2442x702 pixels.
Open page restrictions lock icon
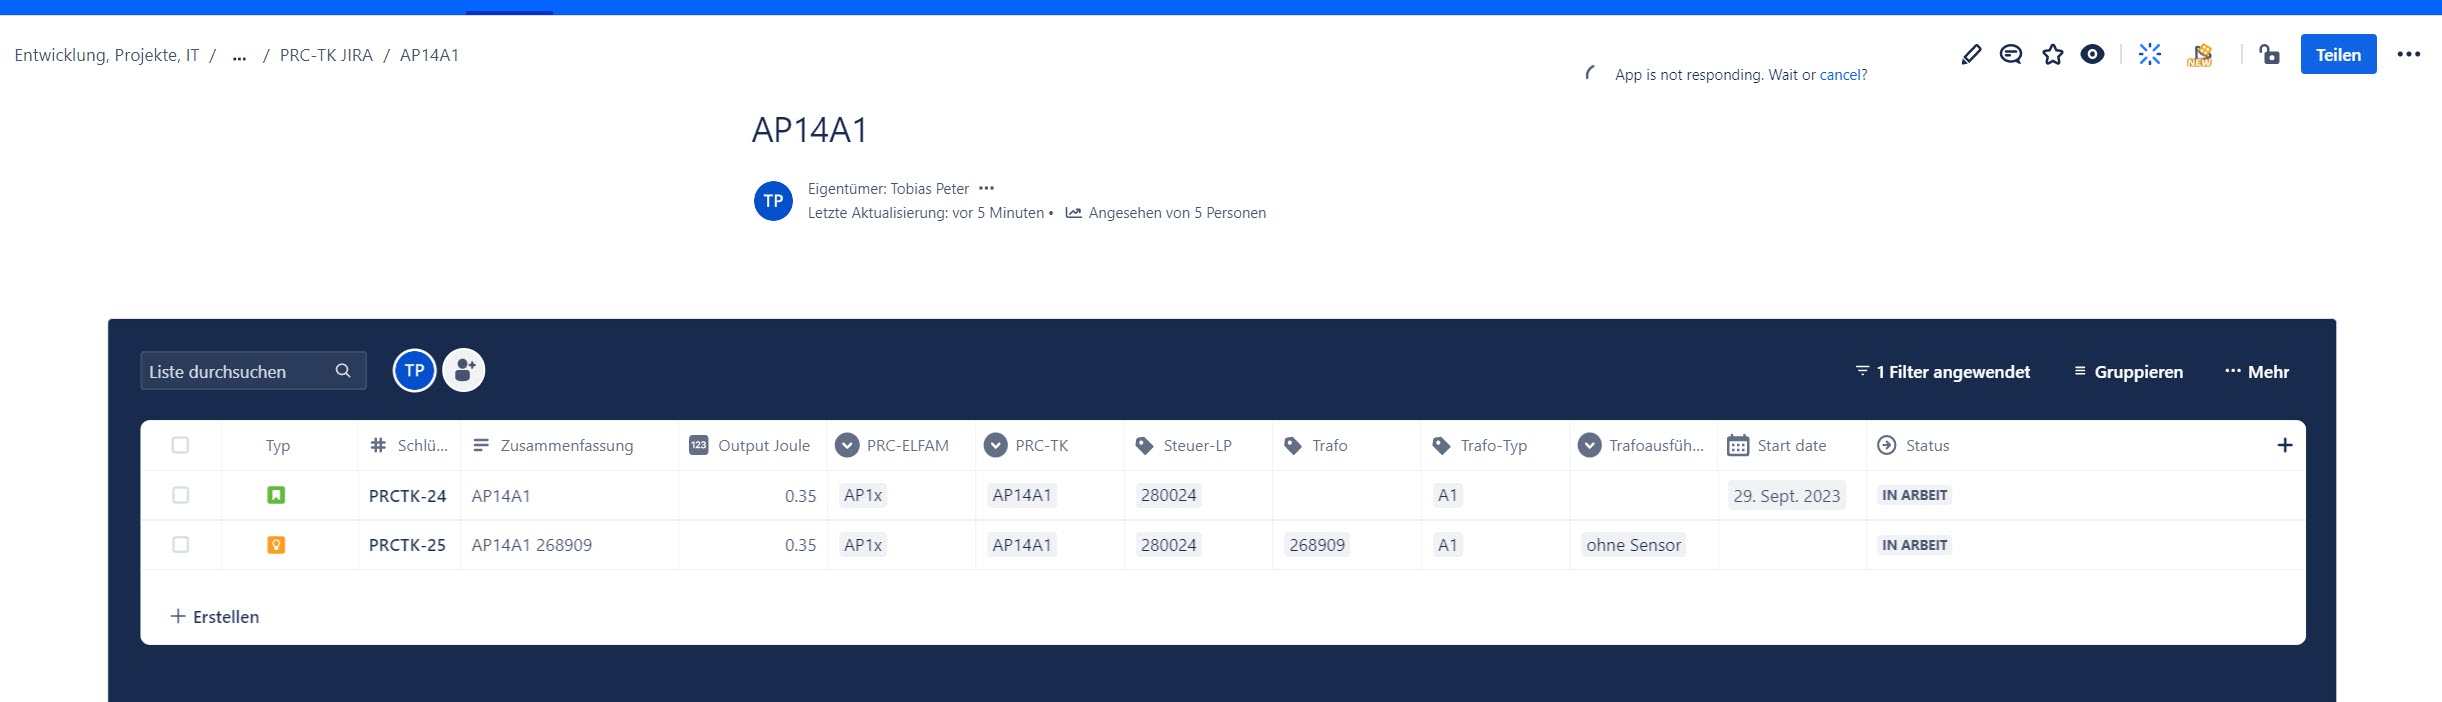(2270, 55)
